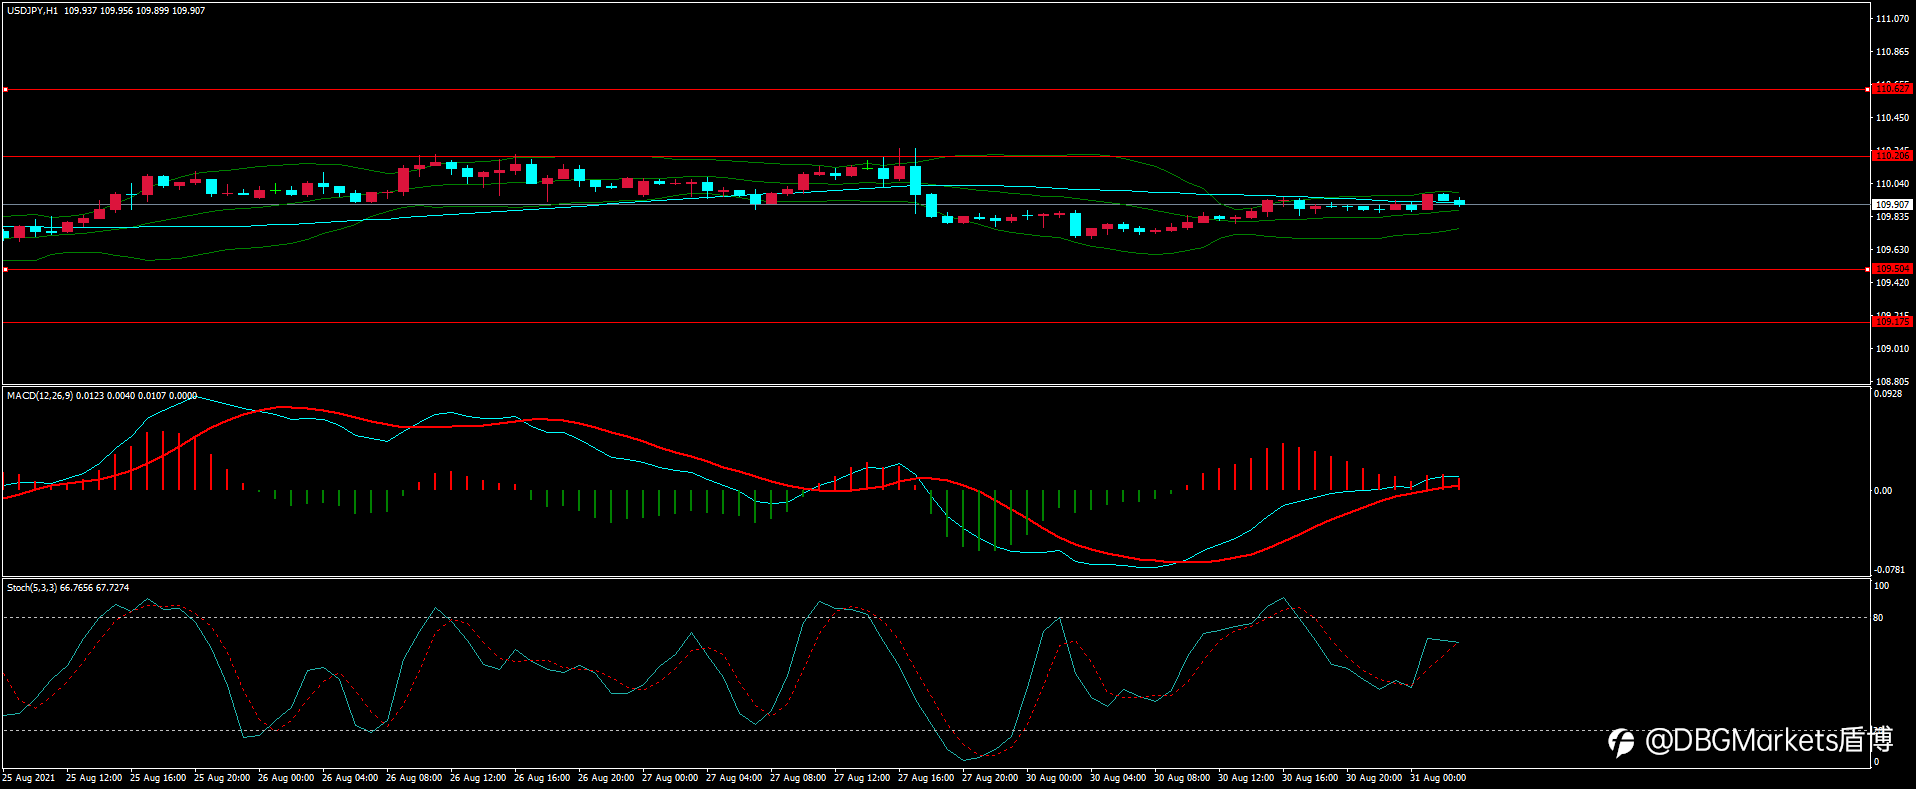Click the 31 Aug 00:00 time label
This screenshot has width=1916, height=789.
tap(1438, 778)
